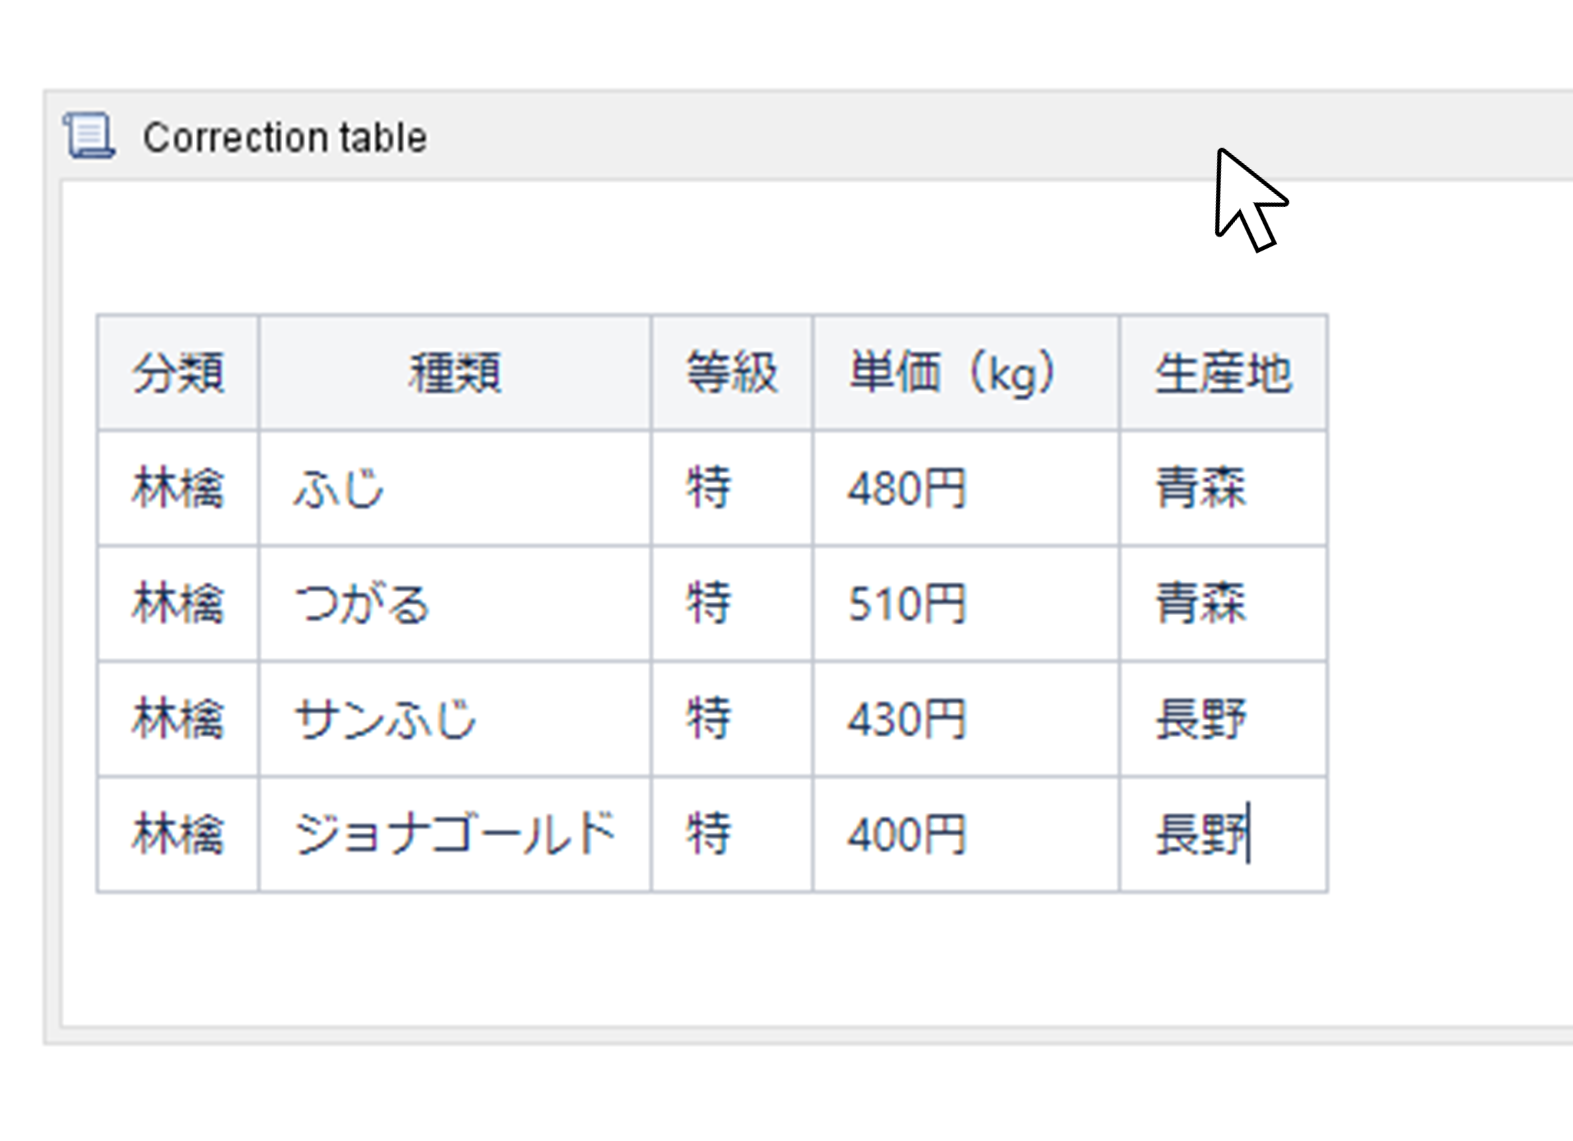Viewport: 1573px width, 1141px height.
Task: Select the 等級 header cell
Action: tap(732, 373)
